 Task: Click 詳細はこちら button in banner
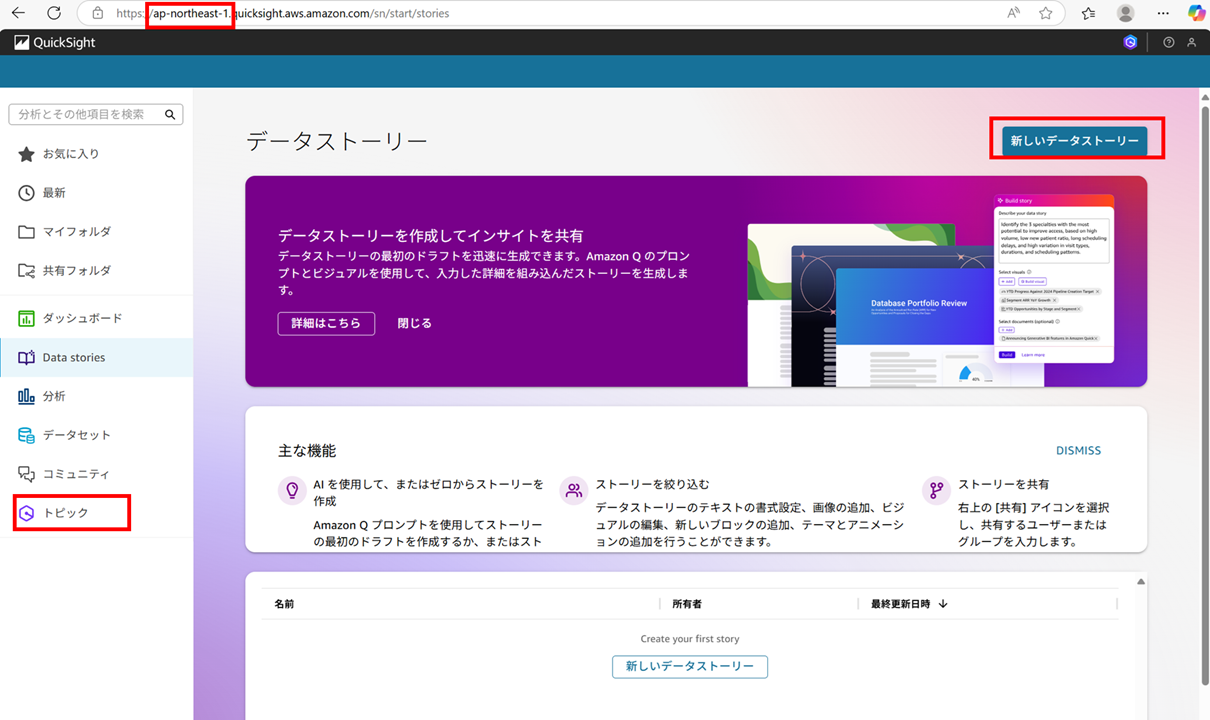(x=326, y=323)
